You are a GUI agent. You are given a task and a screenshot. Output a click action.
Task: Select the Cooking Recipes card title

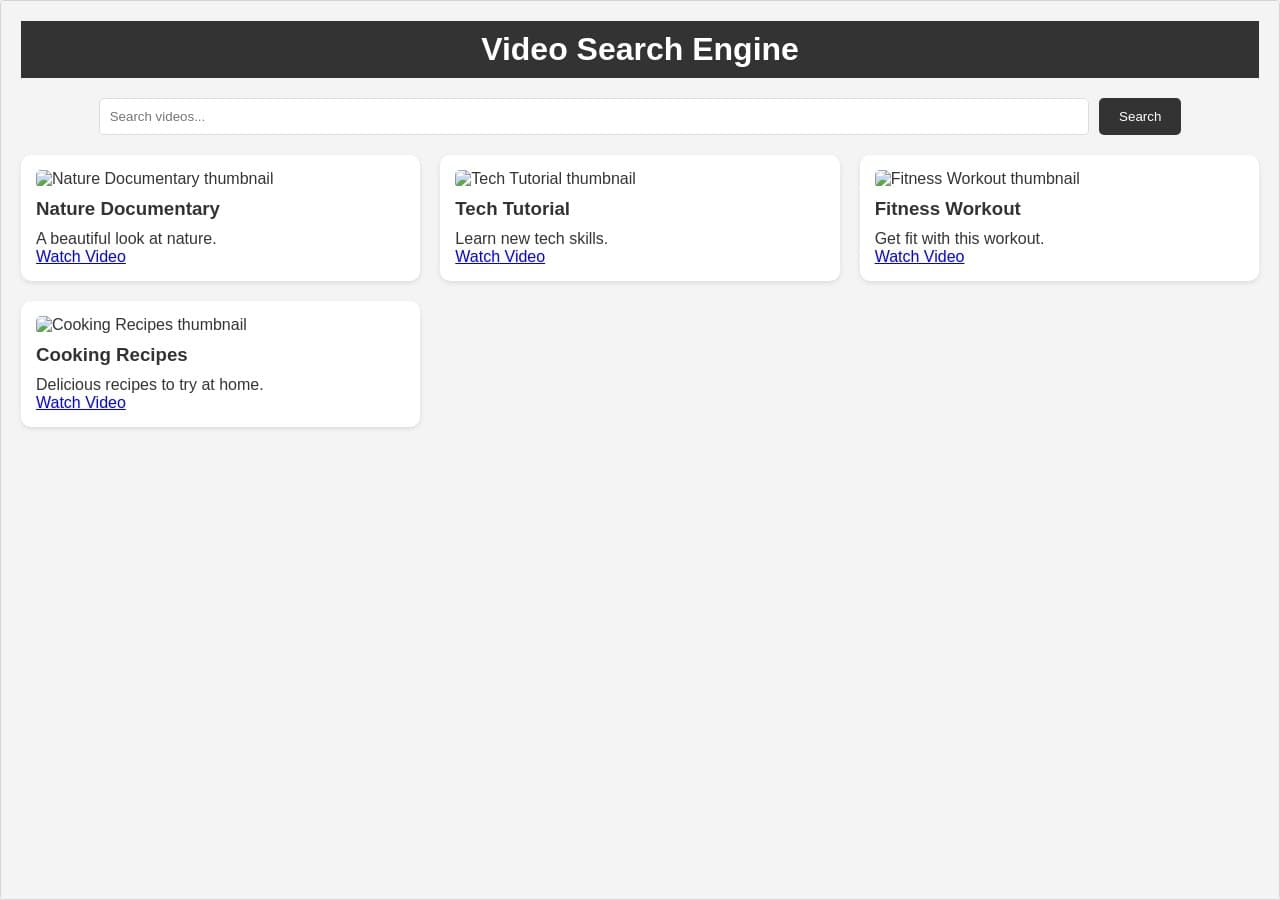[x=112, y=355]
